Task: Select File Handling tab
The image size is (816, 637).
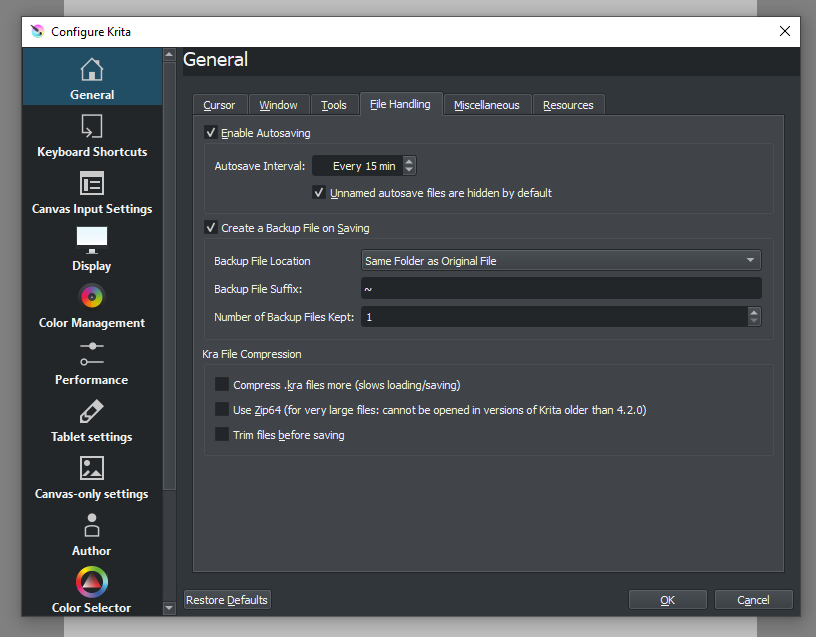Action: pos(400,104)
